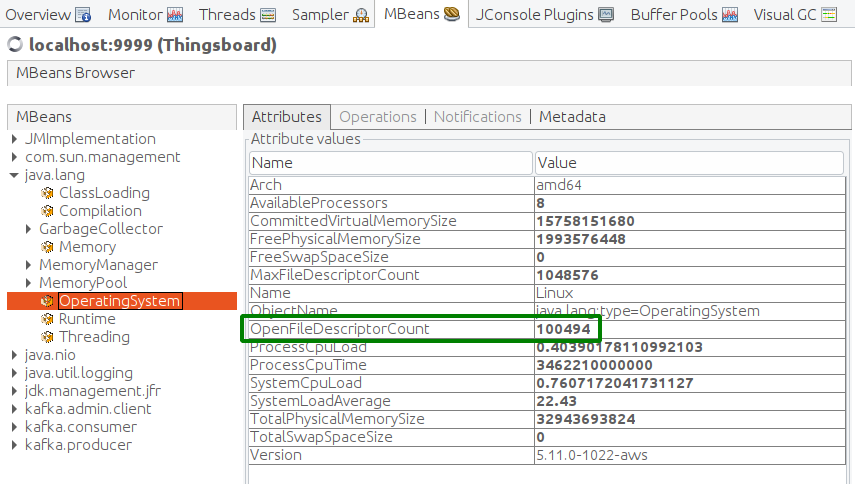
Task: Click the Value column header
Action: (x=690, y=163)
